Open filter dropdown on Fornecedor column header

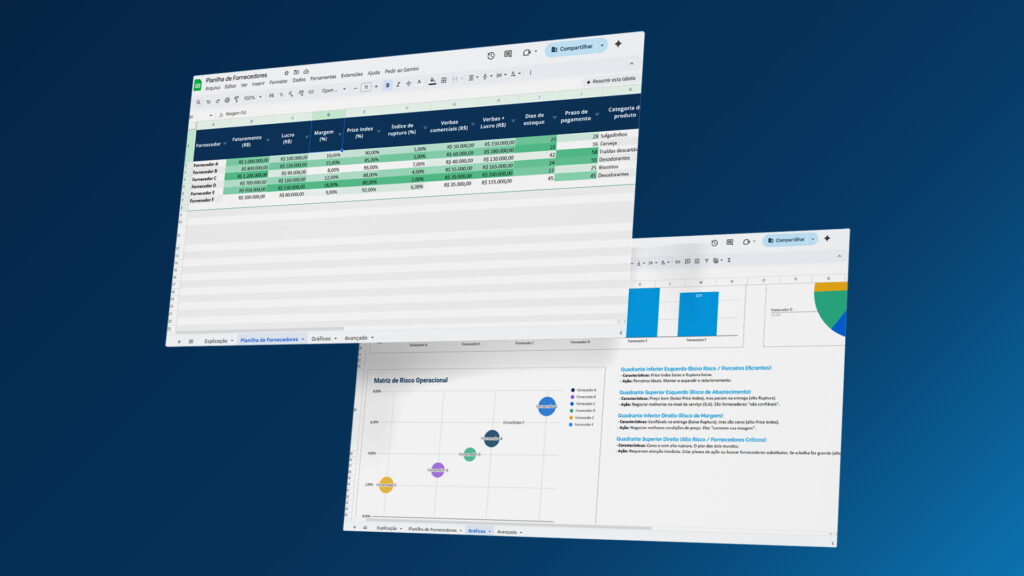pos(225,142)
